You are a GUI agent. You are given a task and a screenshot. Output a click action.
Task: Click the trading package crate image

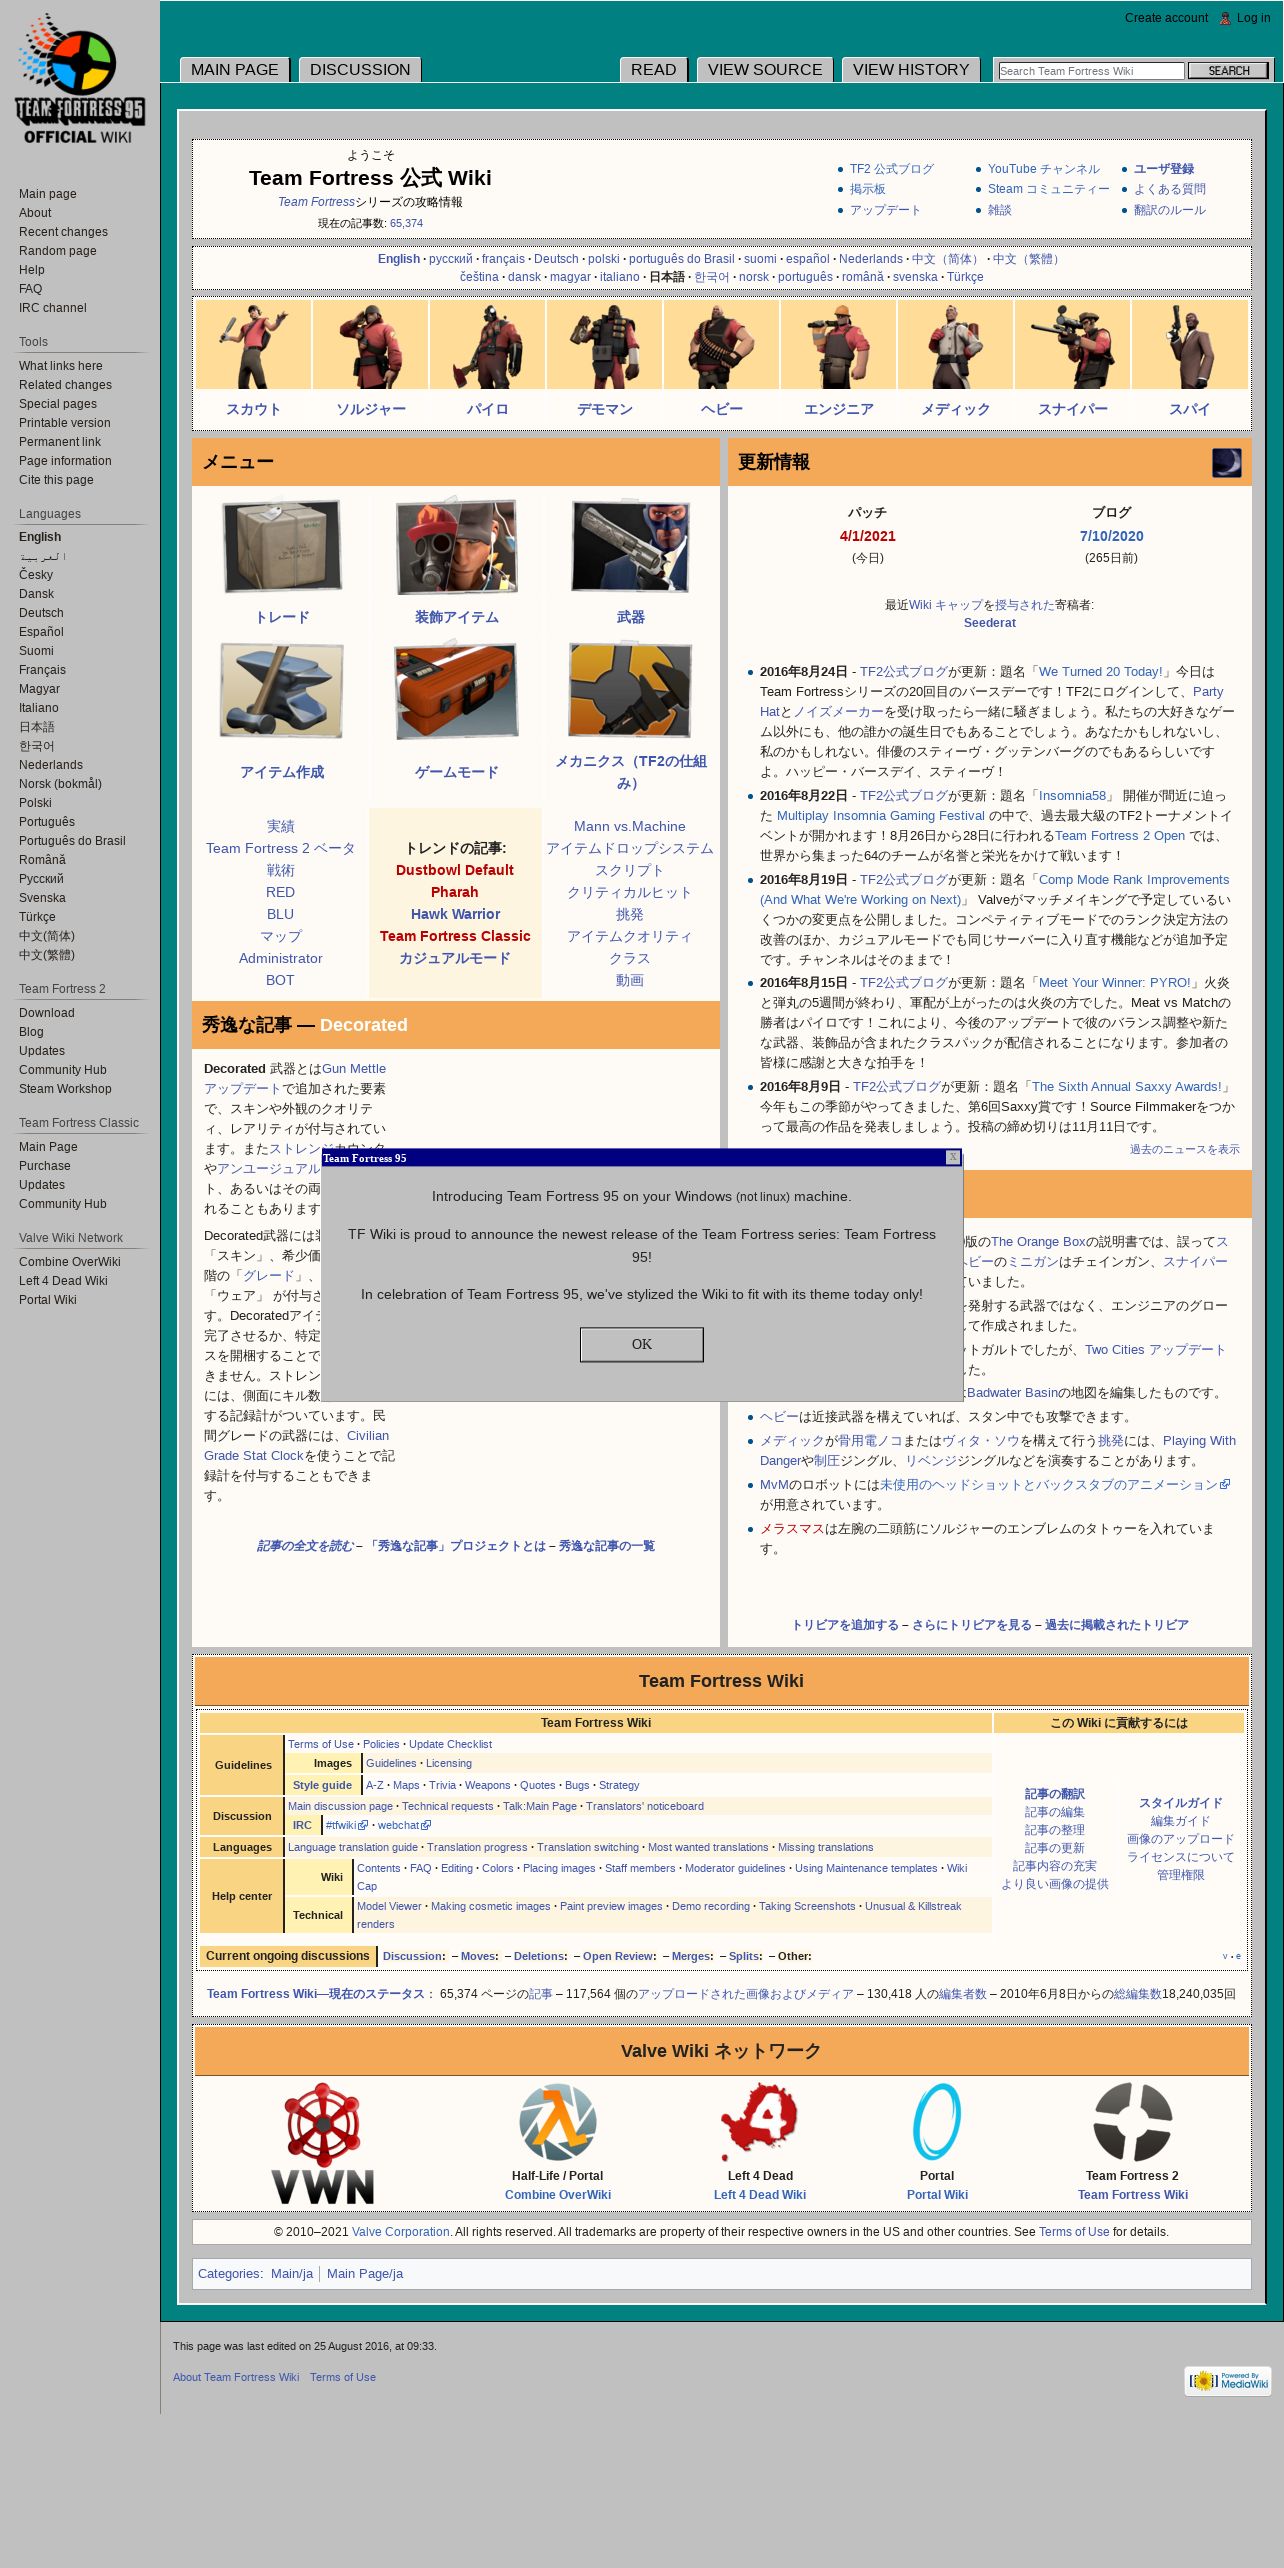click(x=282, y=546)
